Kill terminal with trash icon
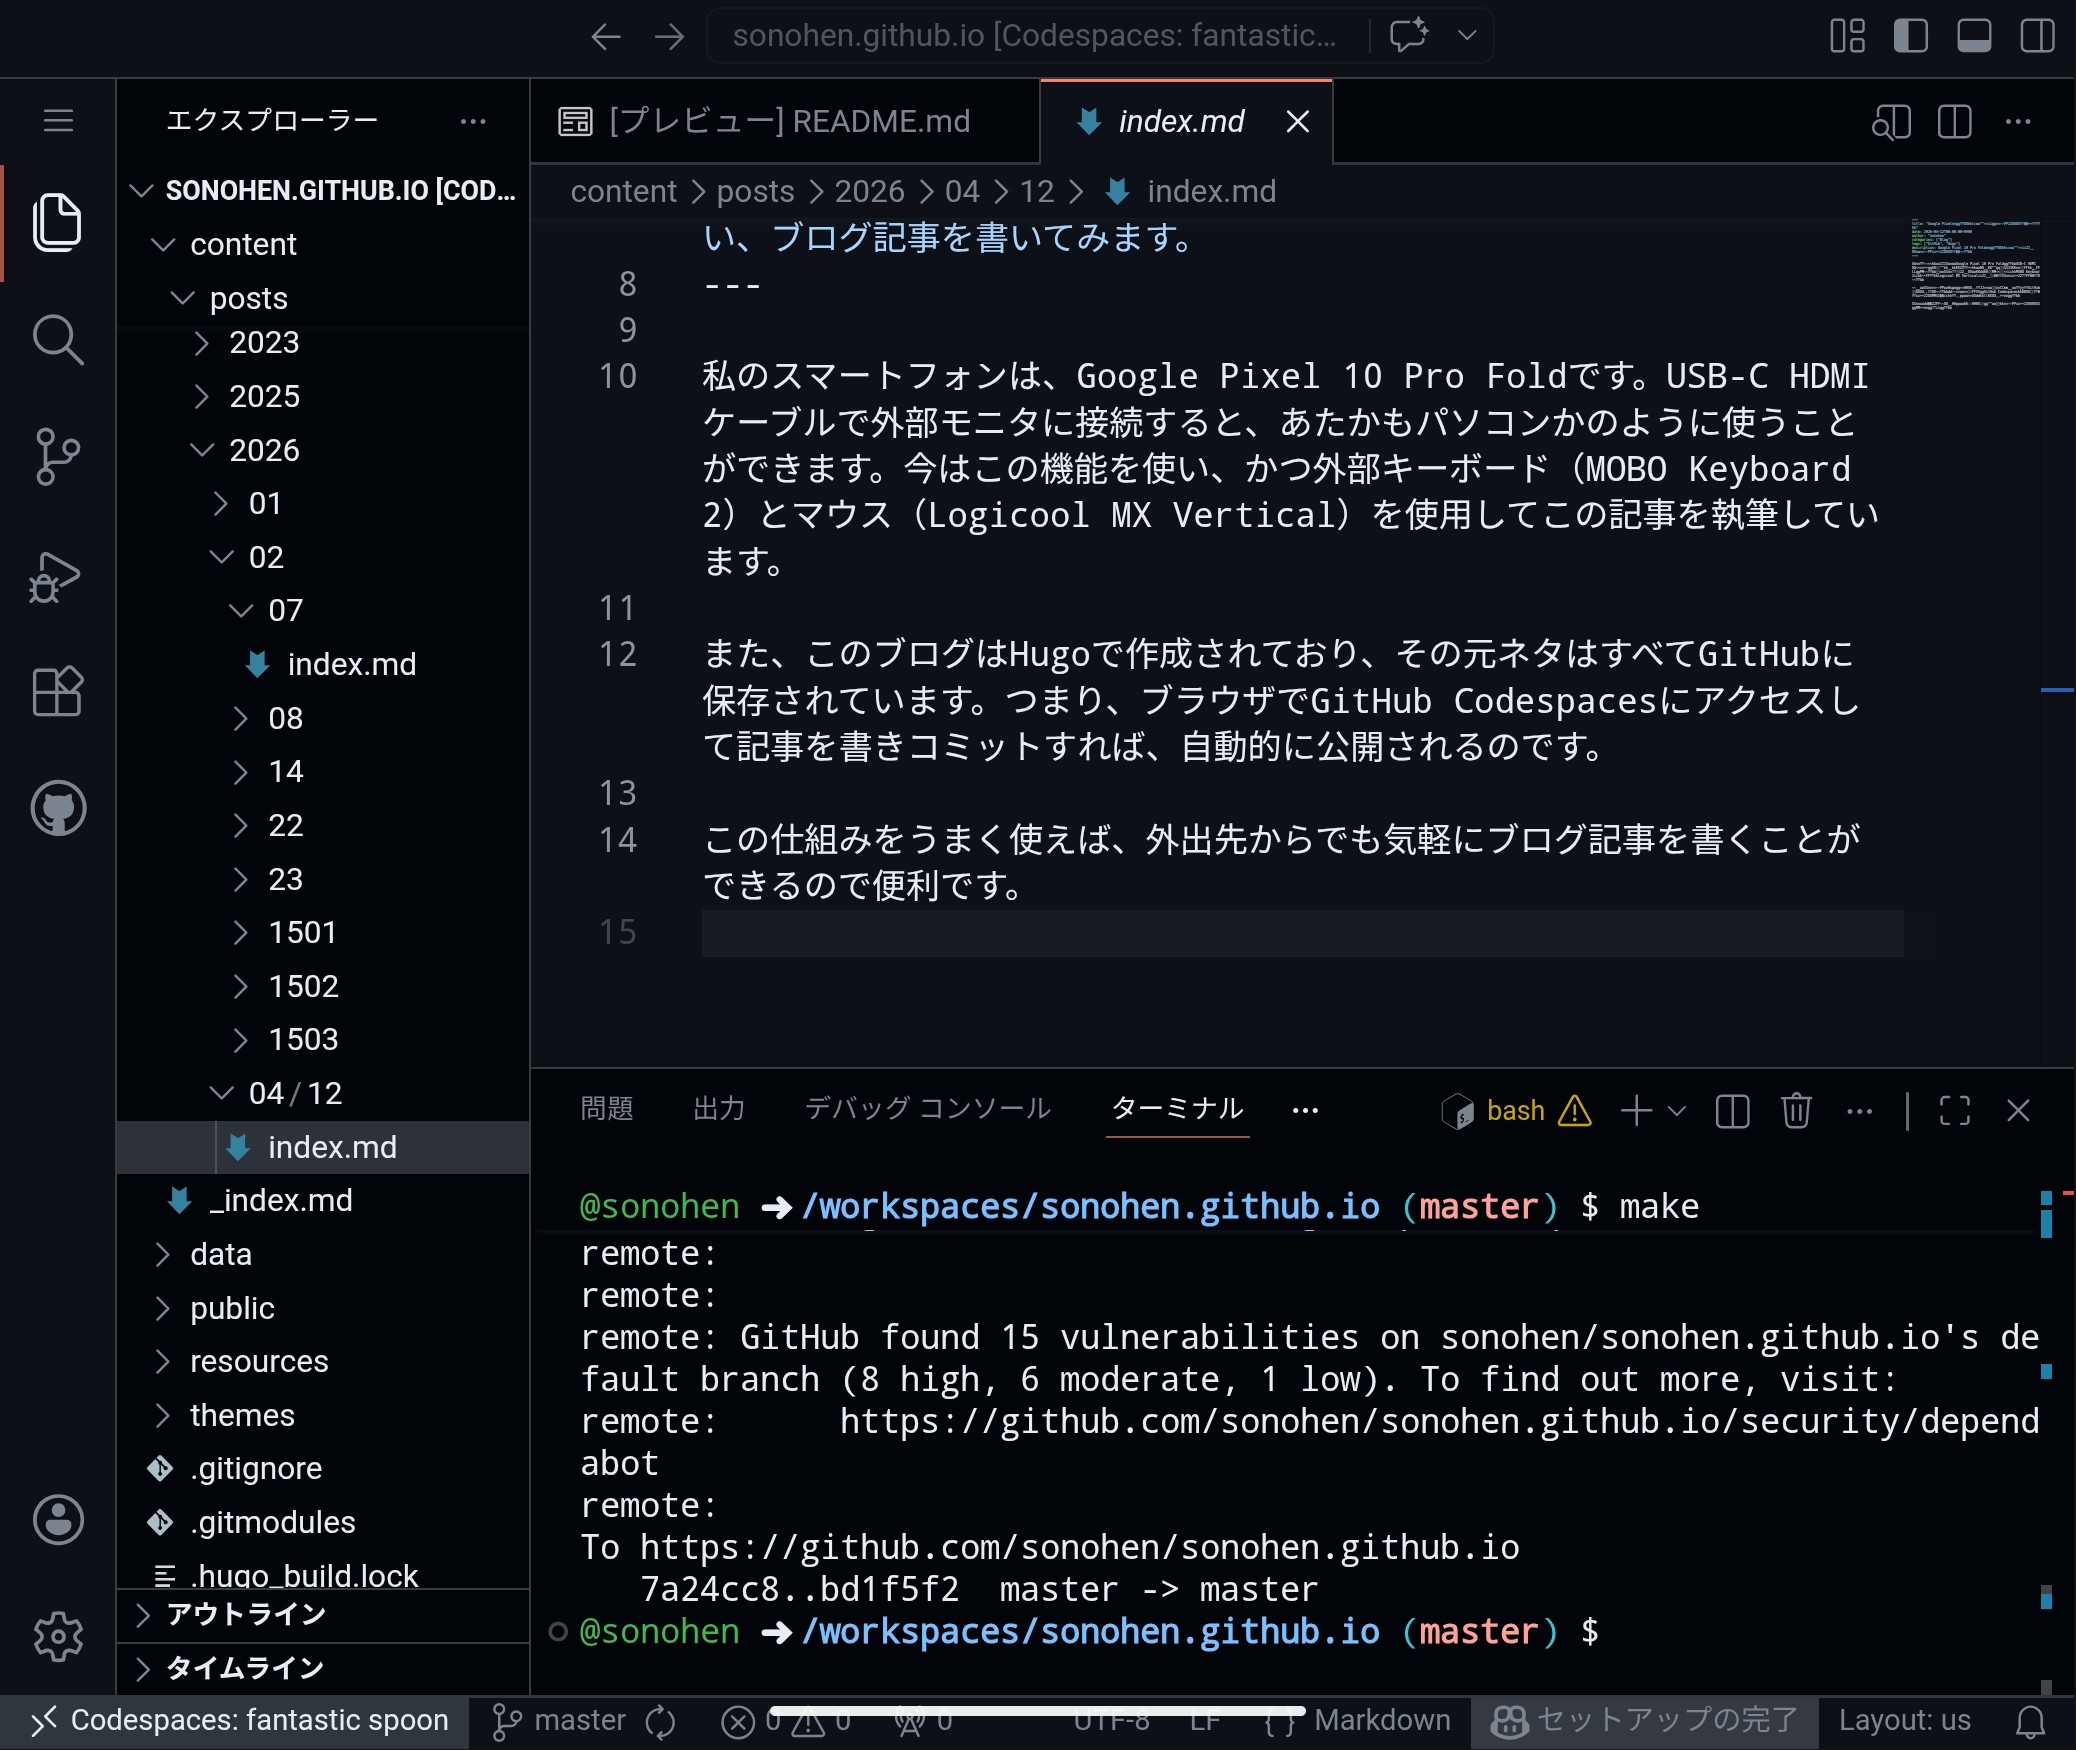This screenshot has height=1750, width=2076. 1796,1110
